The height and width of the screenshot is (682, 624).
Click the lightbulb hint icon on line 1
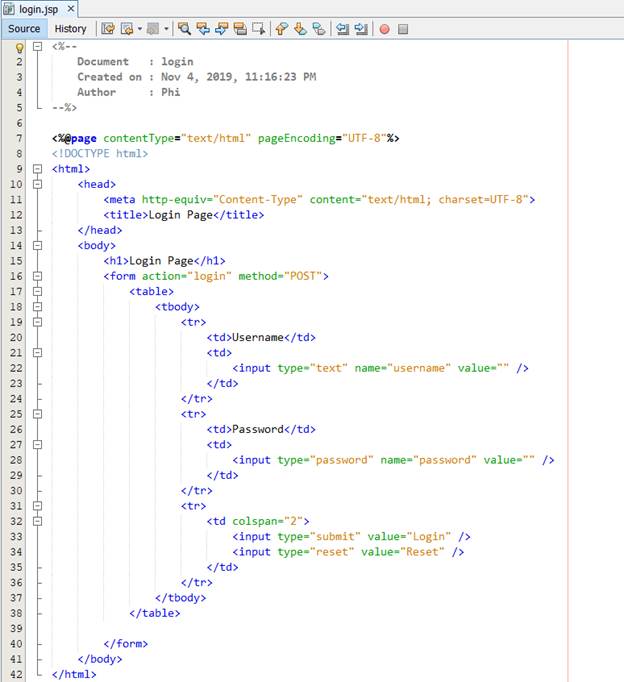(x=19, y=47)
